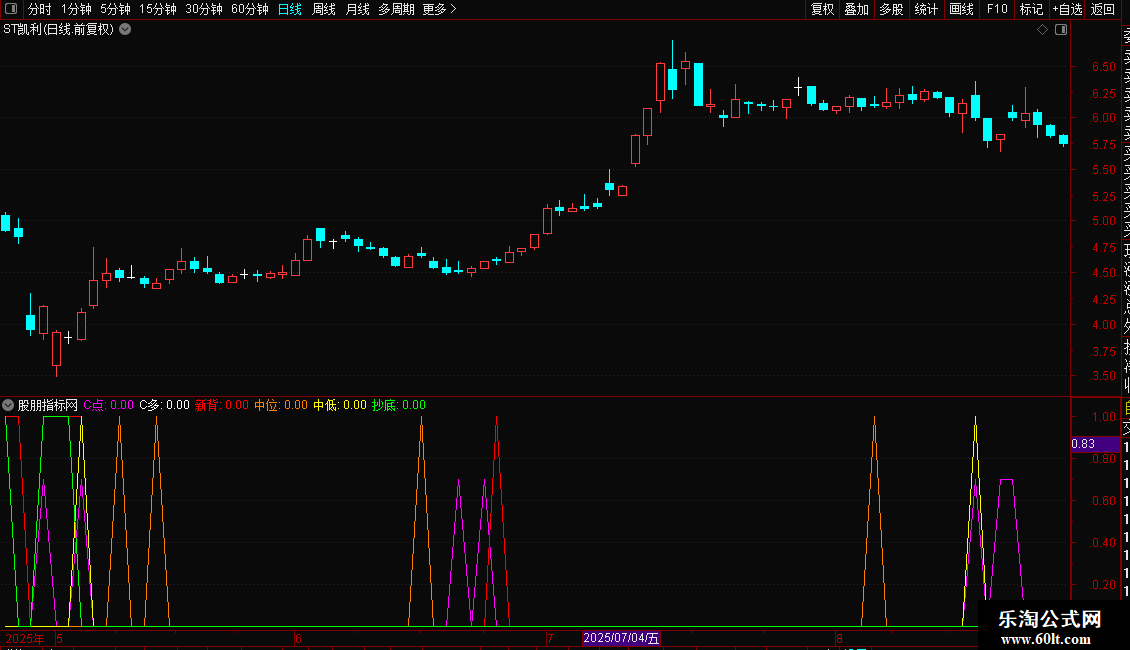1130x650 pixels.
Task: Click the C多 indicator value label
Action: point(164,405)
